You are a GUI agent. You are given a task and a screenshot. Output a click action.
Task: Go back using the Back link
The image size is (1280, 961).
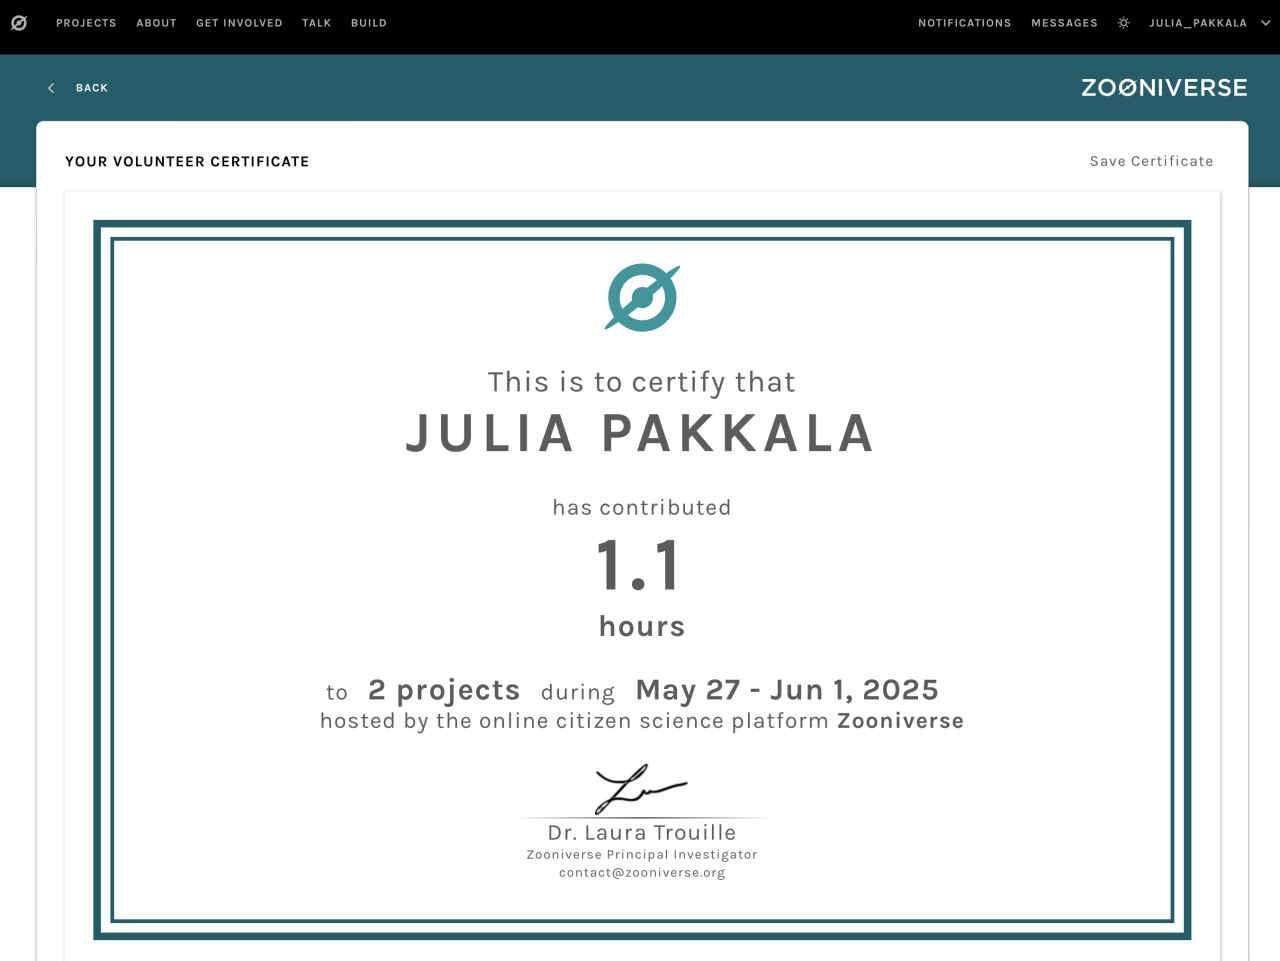tap(92, 88)
